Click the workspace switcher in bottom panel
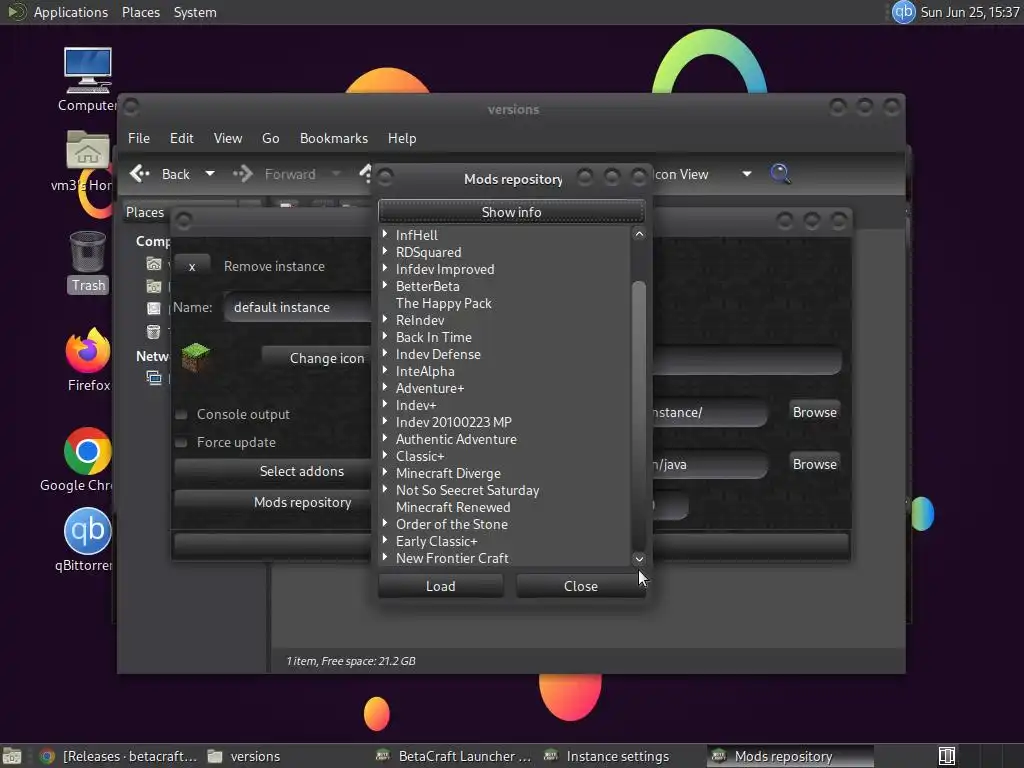 [x=946, y=756]
